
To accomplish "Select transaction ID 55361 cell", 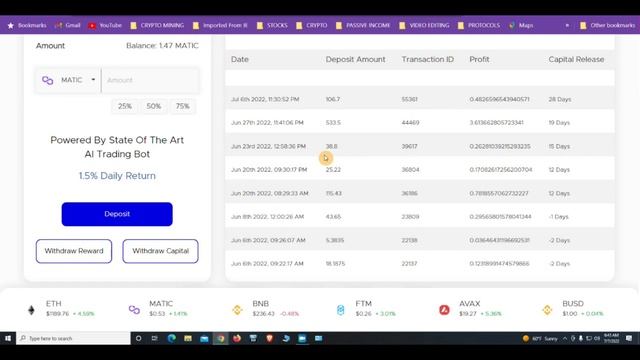I will [x=409, y=99].
